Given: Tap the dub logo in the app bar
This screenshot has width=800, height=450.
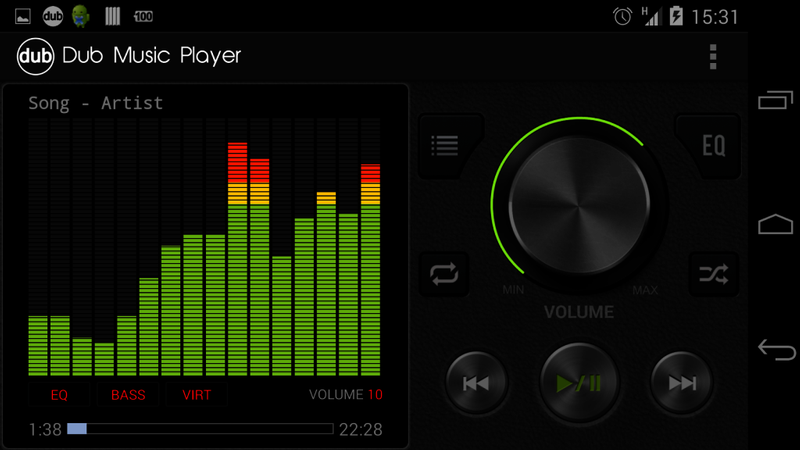Looking at the screenshot, I should coord(35,56).
